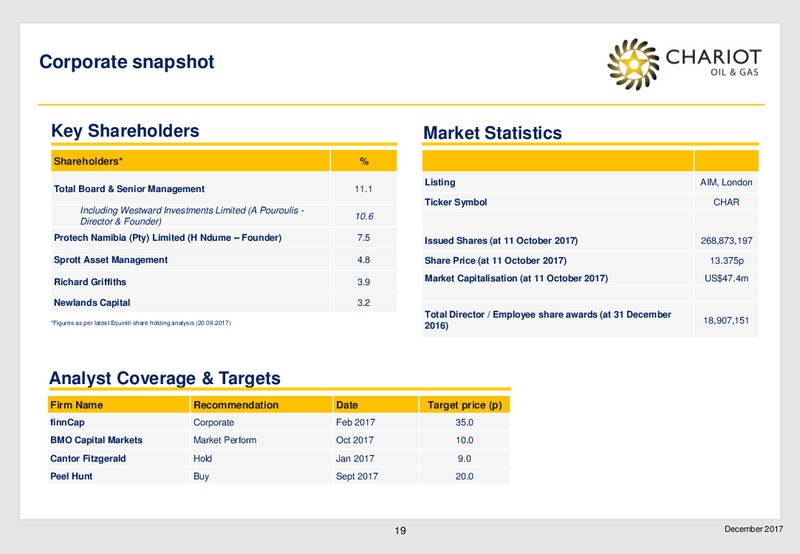Click the 11.1 percentage value

tap(363, 189)
